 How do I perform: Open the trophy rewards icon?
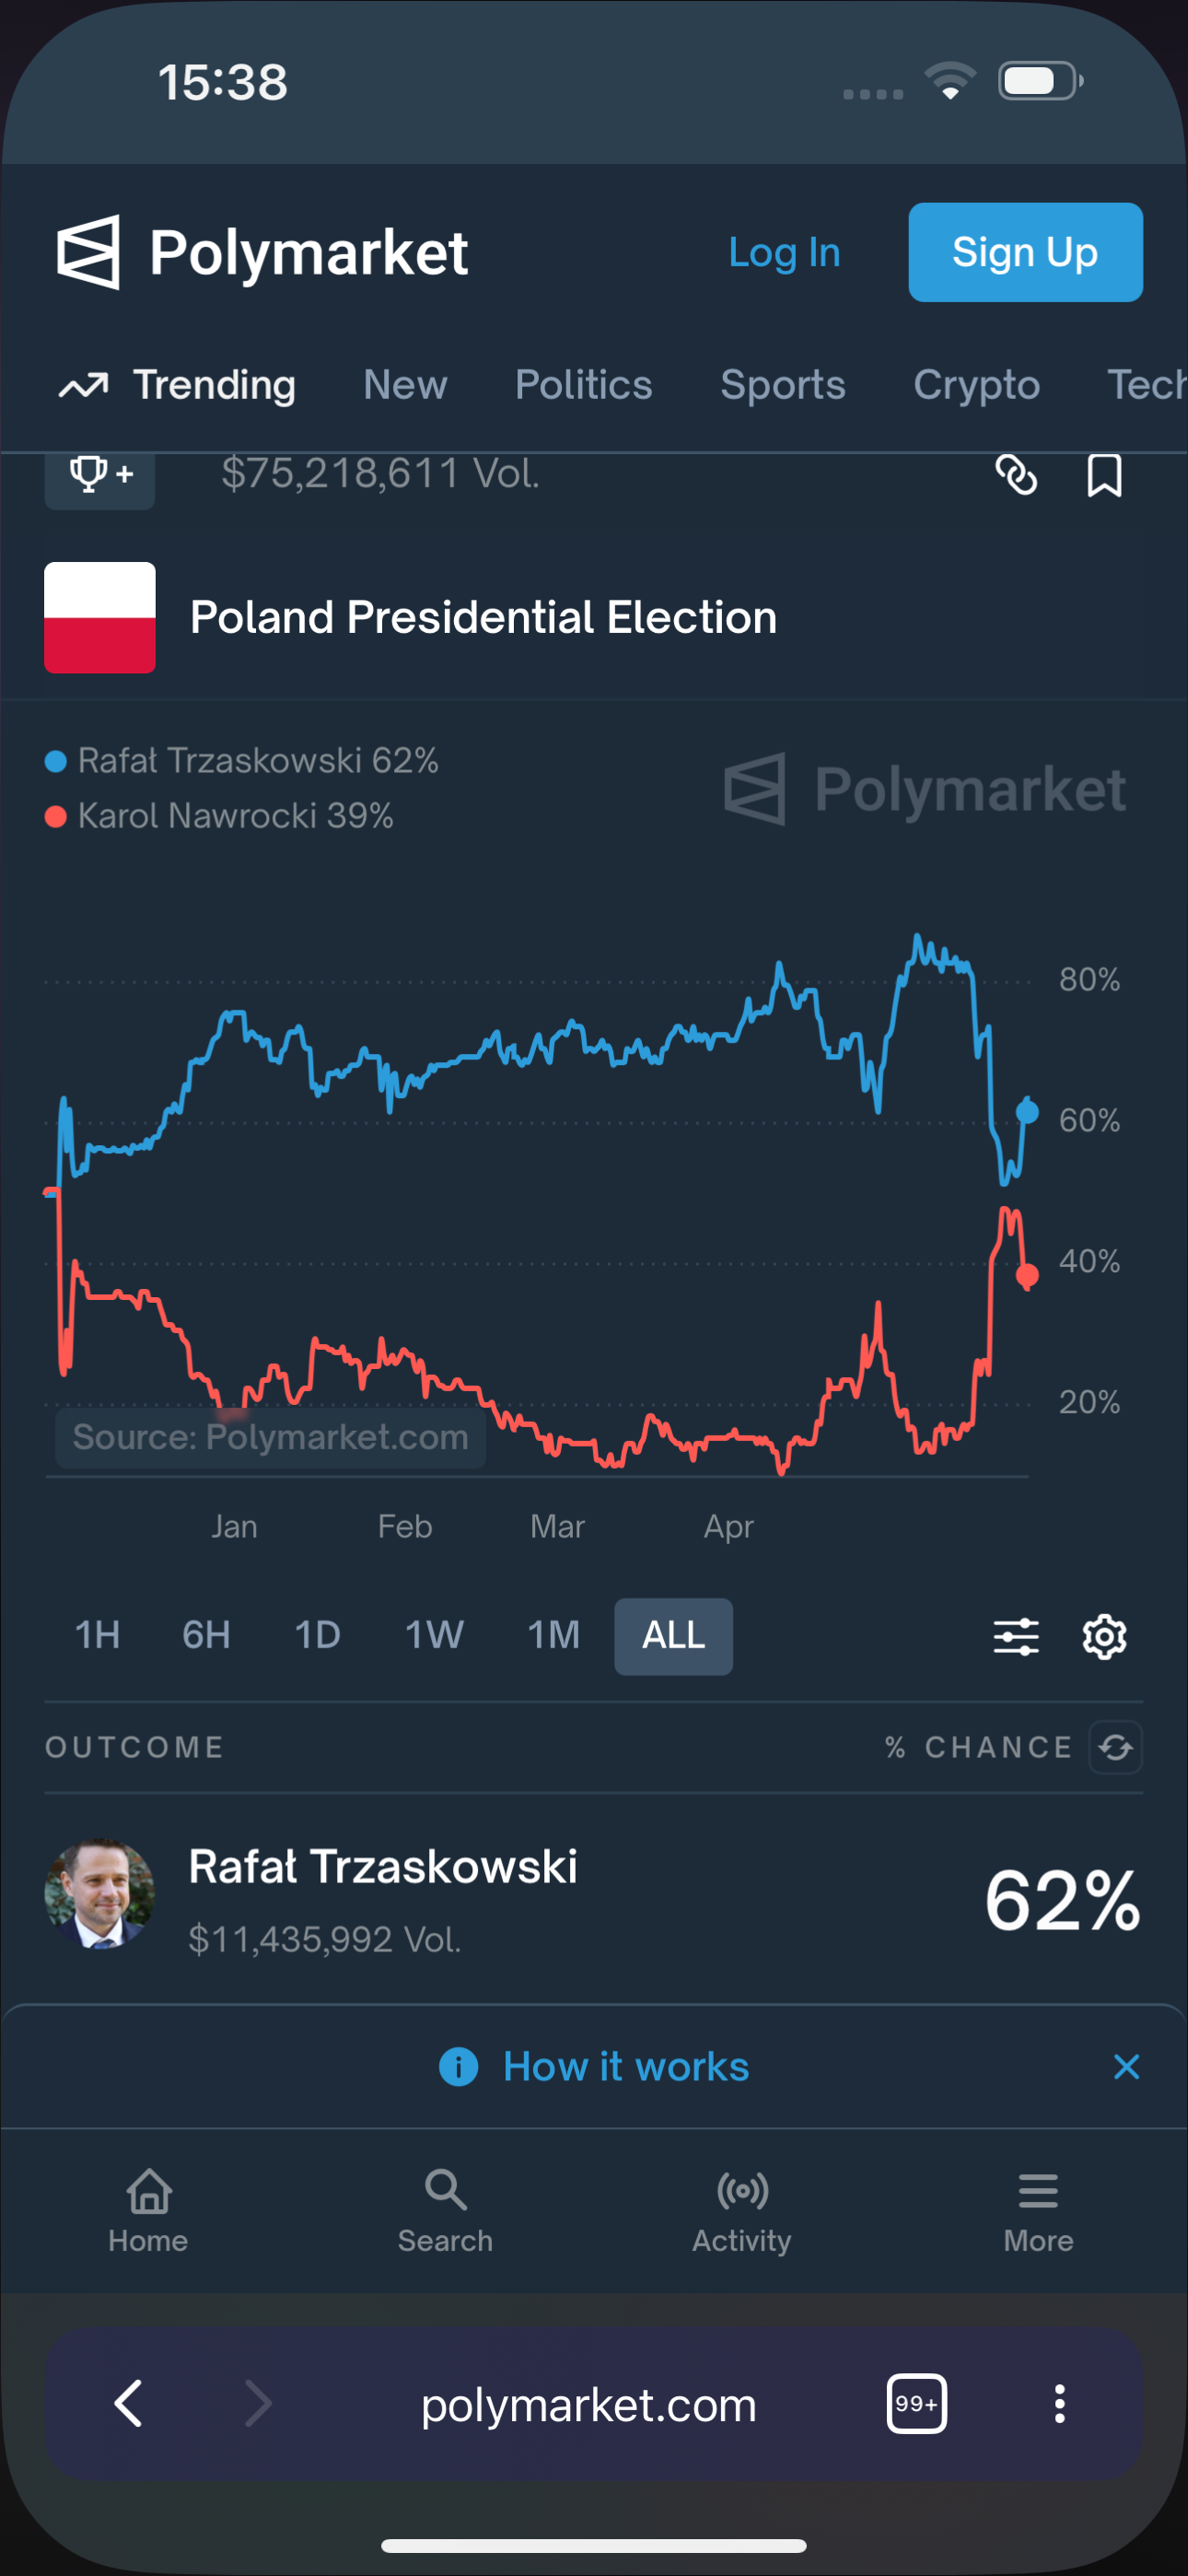99,475
